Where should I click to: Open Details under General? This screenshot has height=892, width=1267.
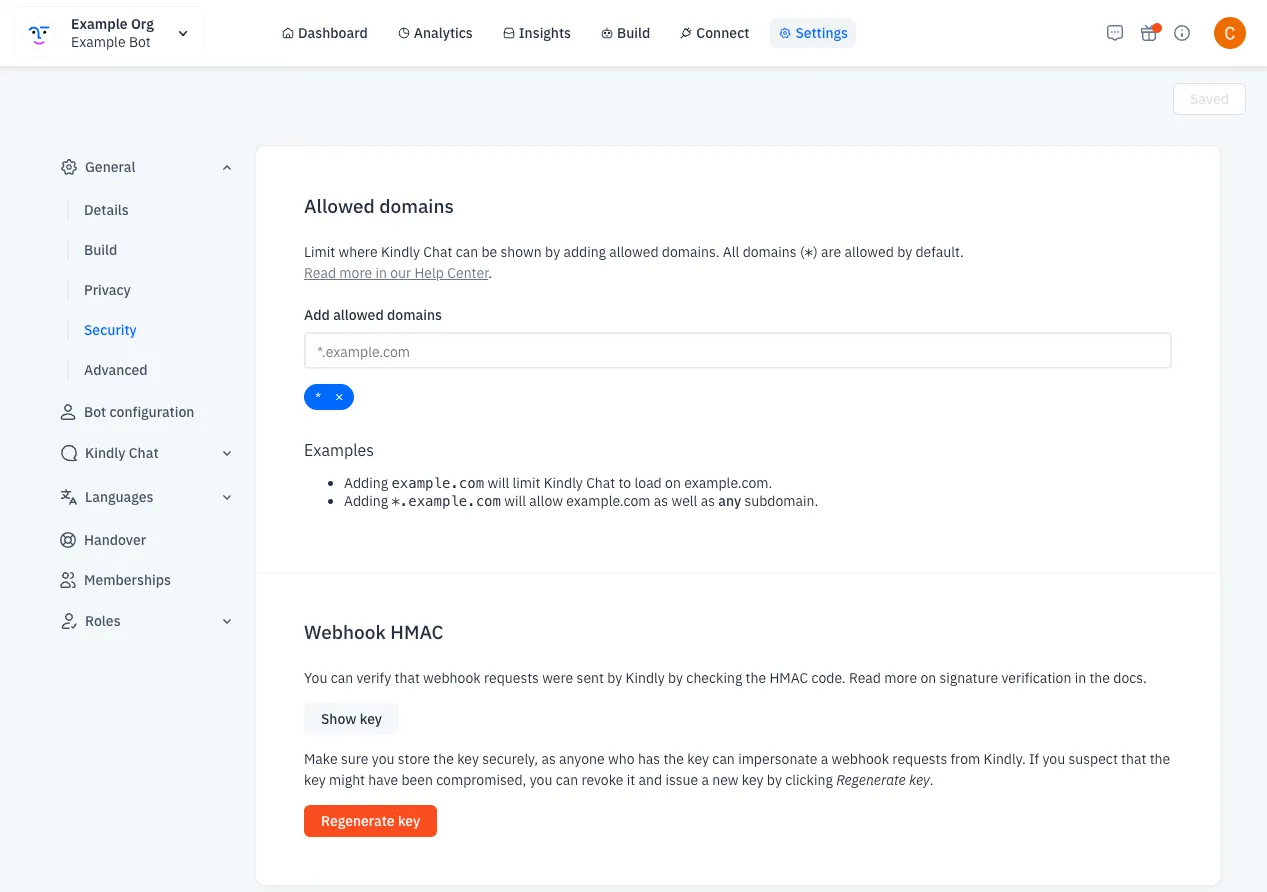(x=106, y=210)
